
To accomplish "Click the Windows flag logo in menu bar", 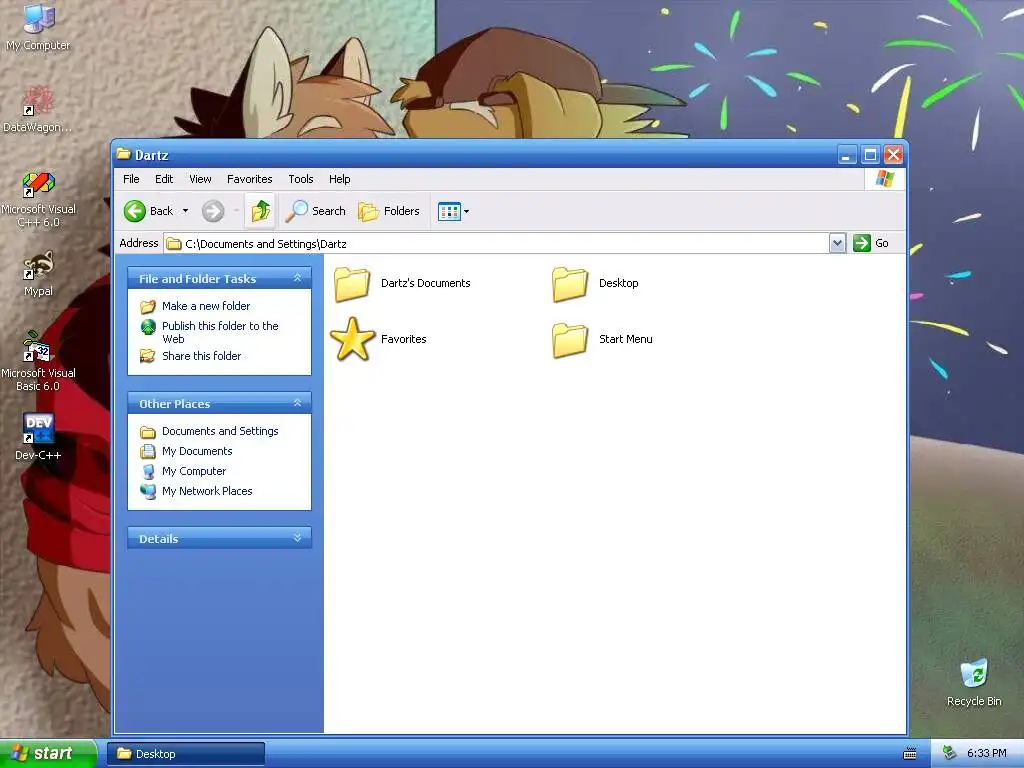I will click(x=885, y=178).
